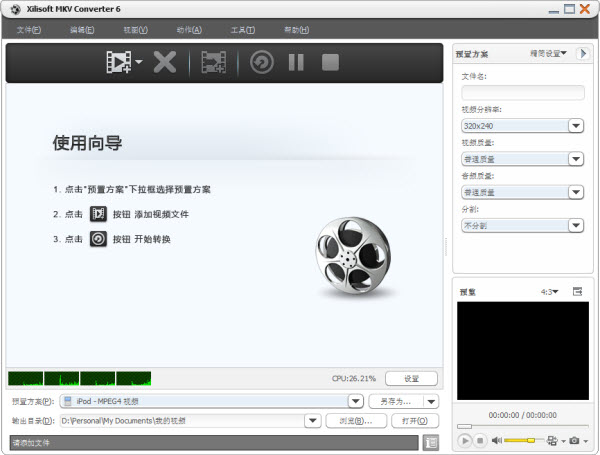Click the preview display mode icon
Image resolution: width=600 pixels, height=455 pixels.
[x=552, y=440]
